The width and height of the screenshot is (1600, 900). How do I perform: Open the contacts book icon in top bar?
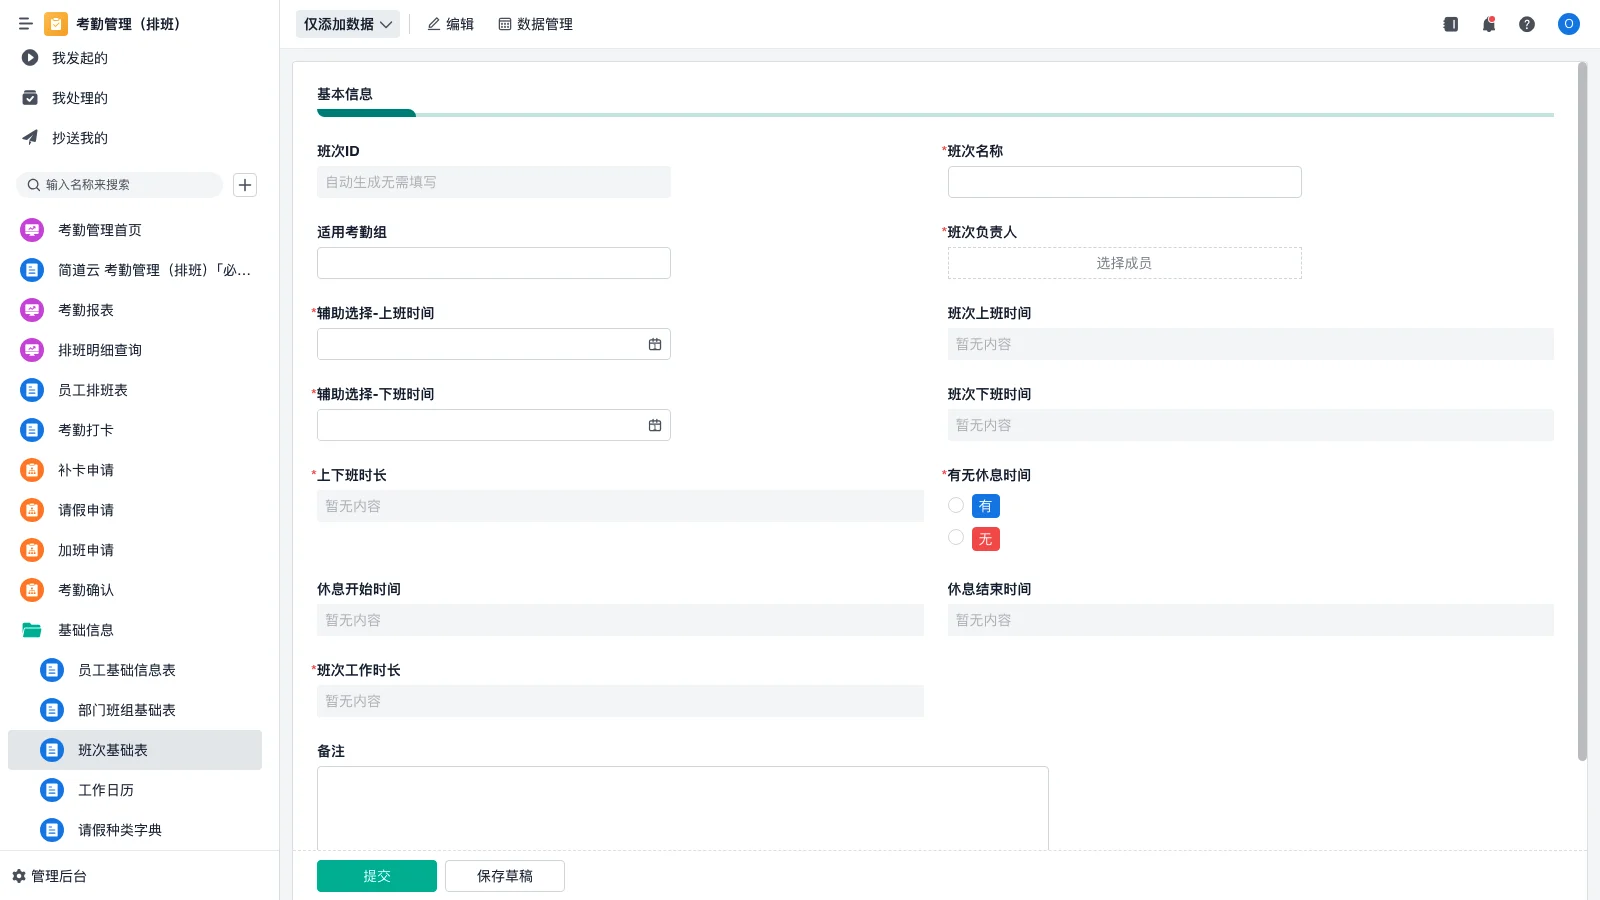[x=1450, y=24]
